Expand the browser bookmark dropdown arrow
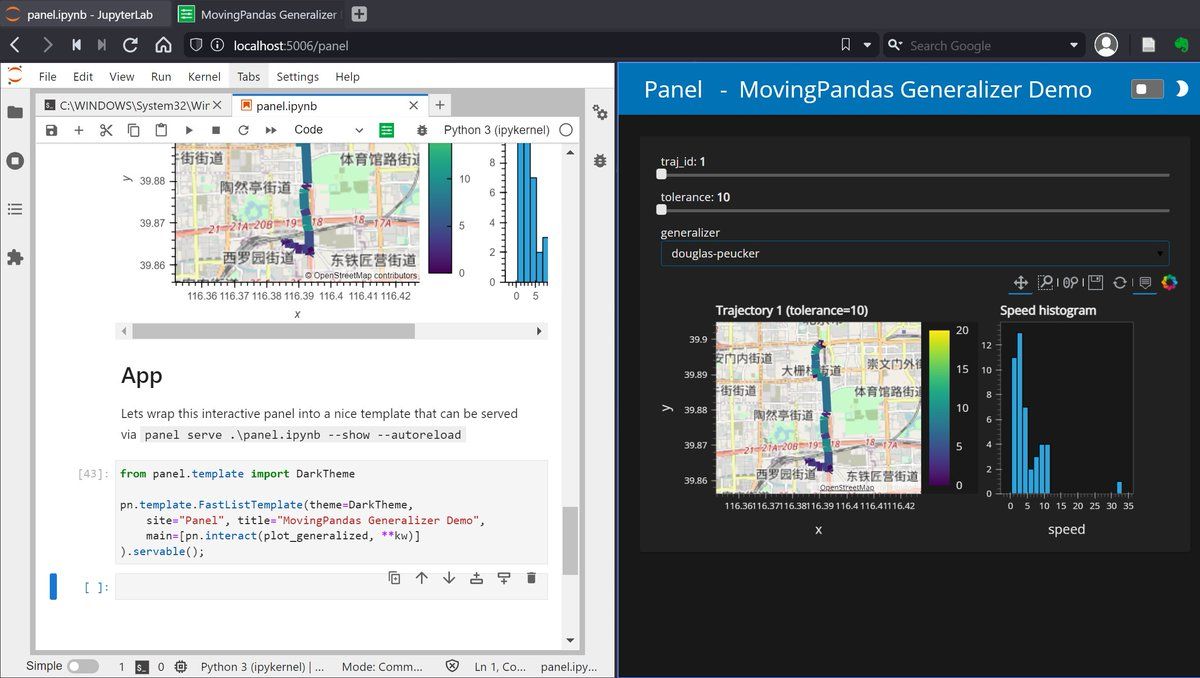Screen dimensions: 1200x678 click(867, 45)
